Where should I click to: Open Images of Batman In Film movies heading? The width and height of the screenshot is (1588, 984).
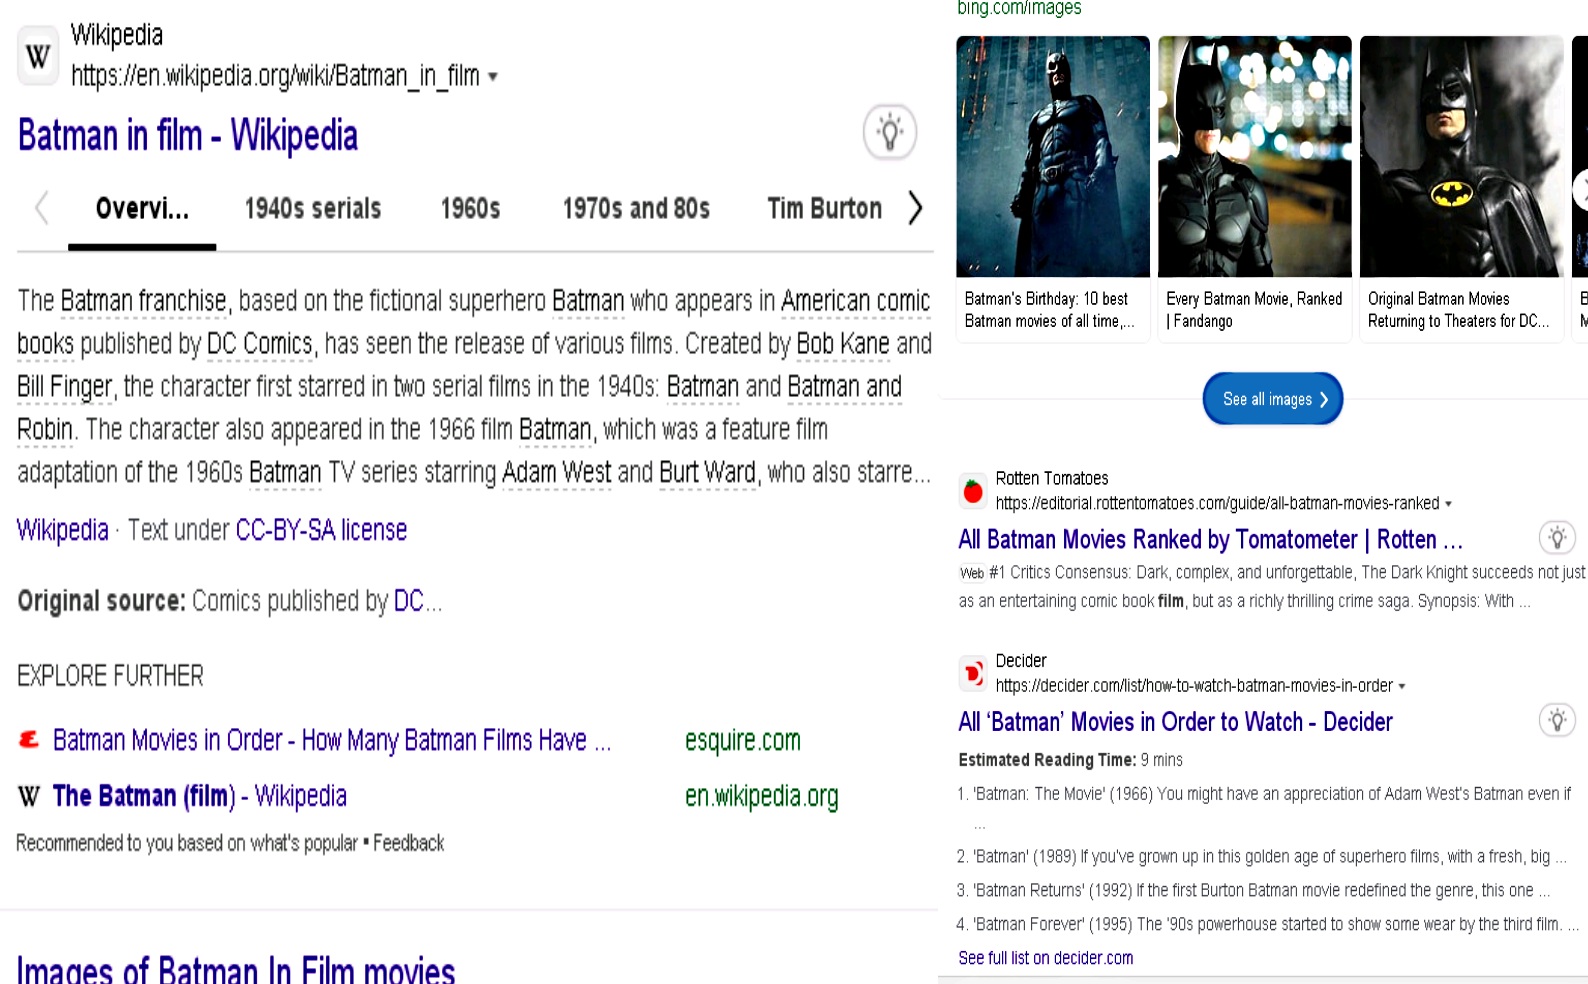(x=236, y=970)
